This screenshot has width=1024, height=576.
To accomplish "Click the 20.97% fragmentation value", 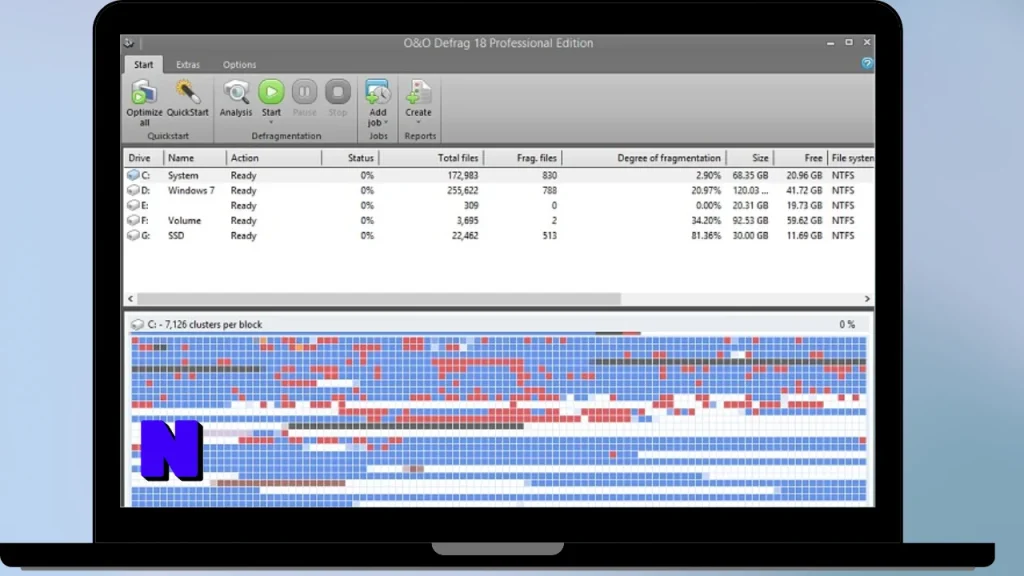I will coord(706,190).
